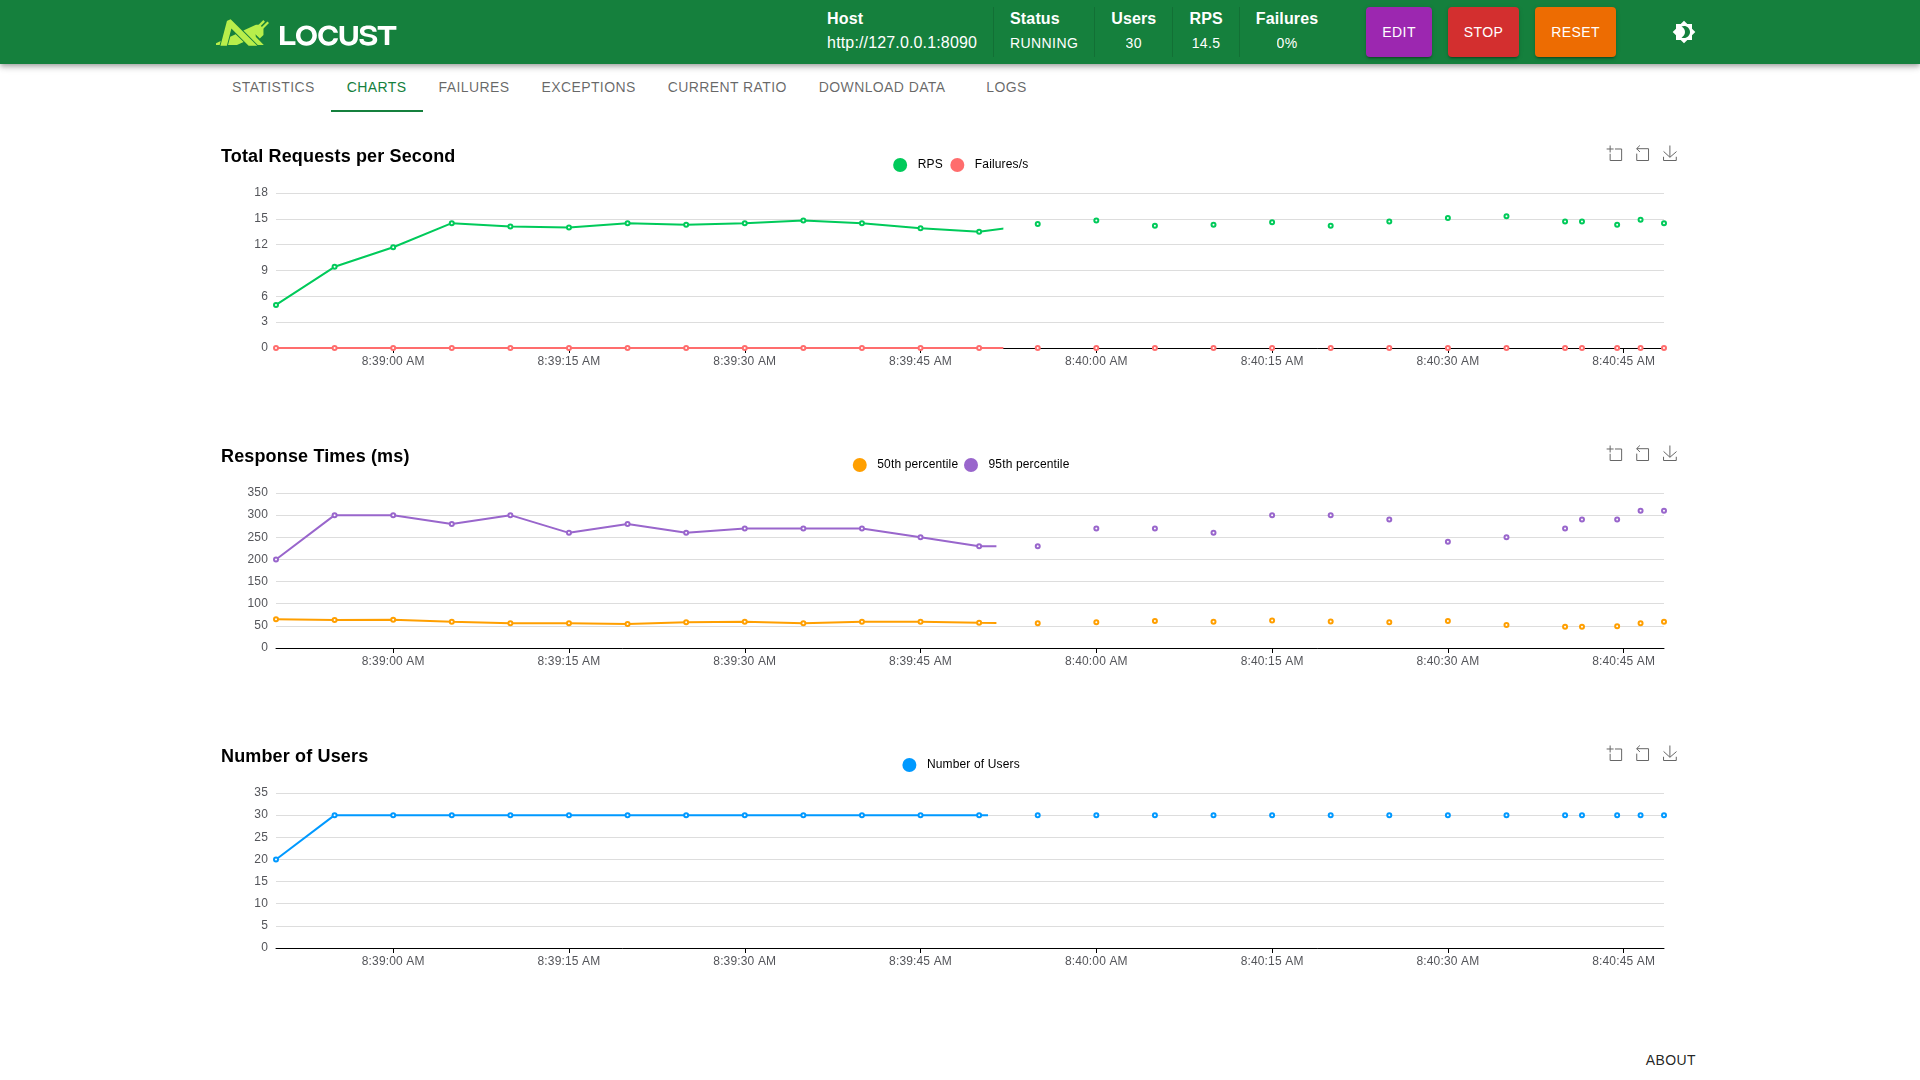Screen dimensions: 1920x1080
Task: Download Total Requests per Second chart image
Action: pos(1670,154)
